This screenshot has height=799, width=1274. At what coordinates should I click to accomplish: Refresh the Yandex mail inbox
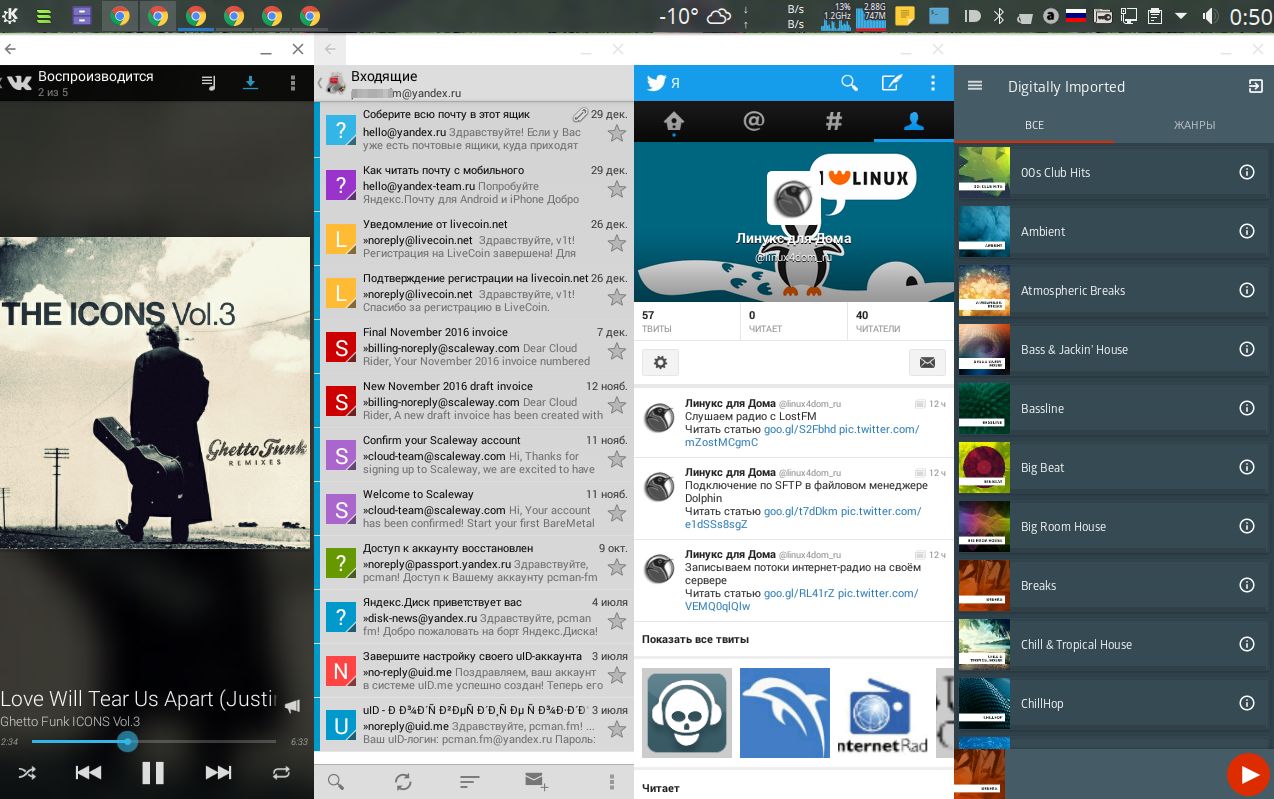403,781
